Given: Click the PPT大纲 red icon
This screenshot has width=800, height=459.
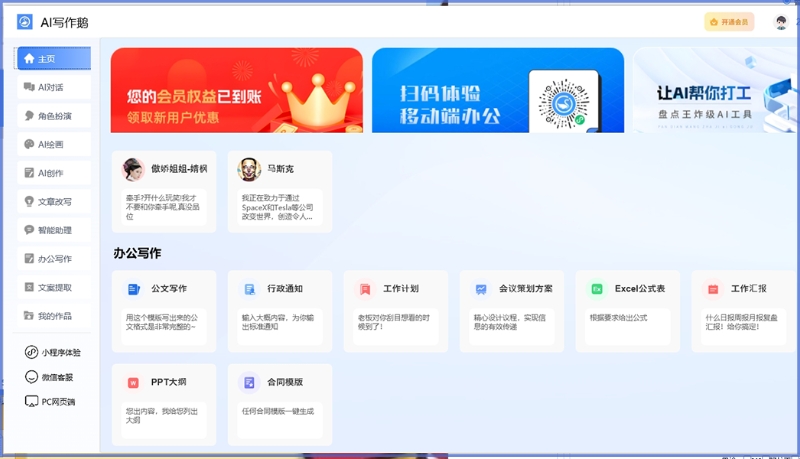Looking at the screenshot, I should [133, 382].
